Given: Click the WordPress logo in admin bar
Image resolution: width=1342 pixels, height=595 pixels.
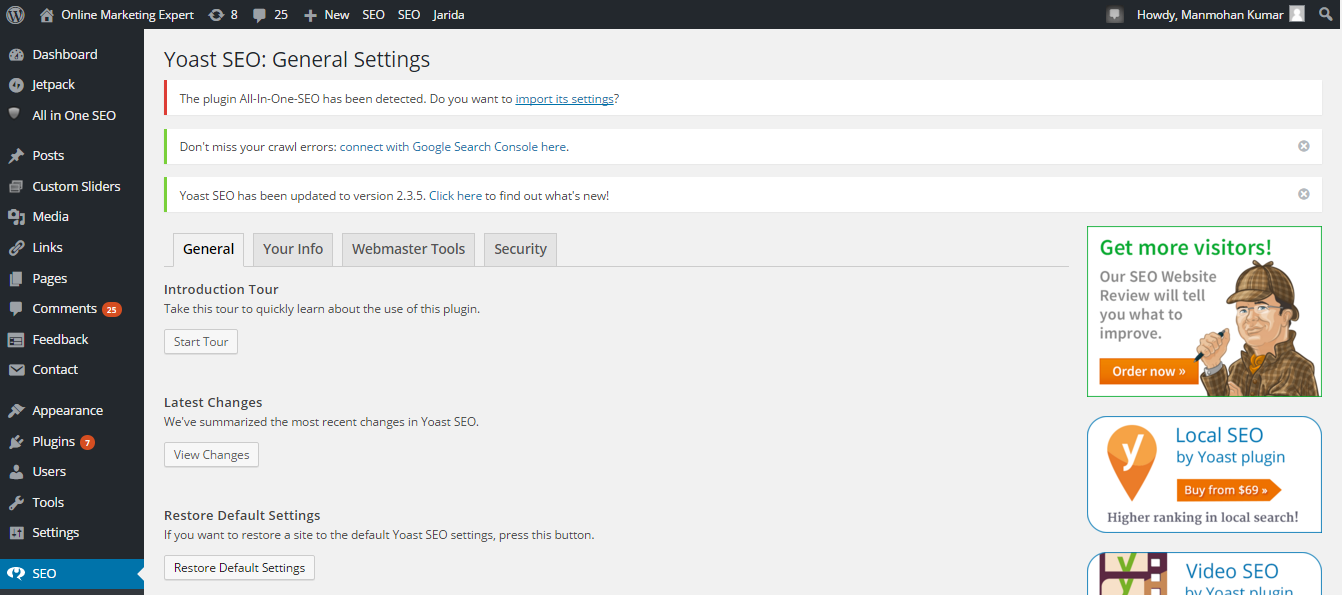Looking at the screenshot, I should 15,15.
